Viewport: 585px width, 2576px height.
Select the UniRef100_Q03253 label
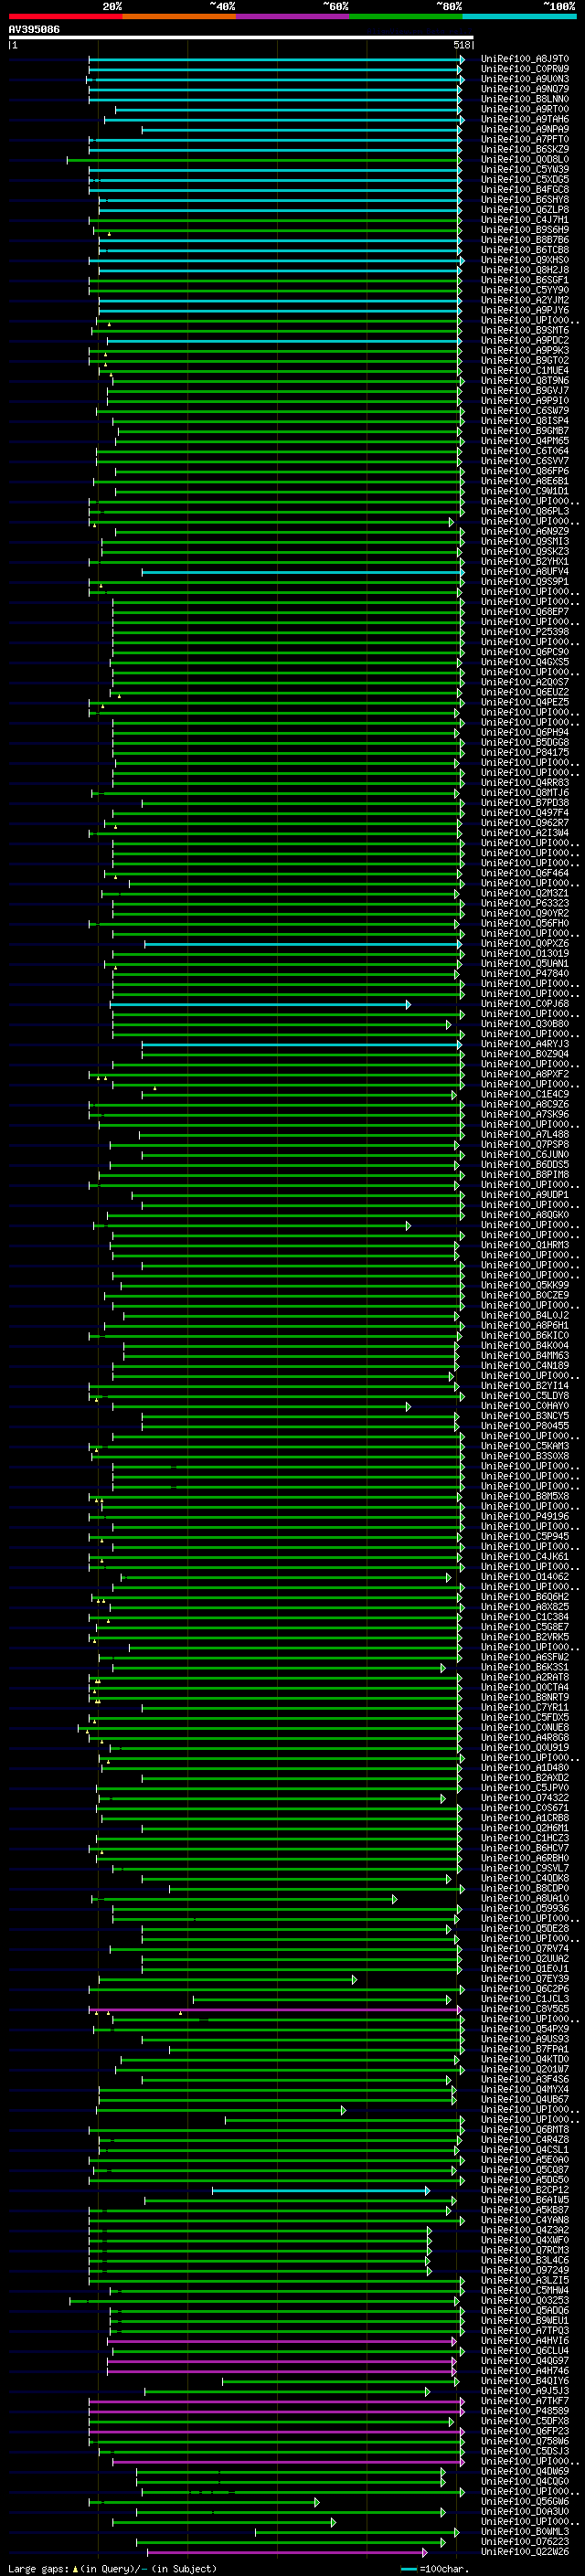pos(524,2301)
